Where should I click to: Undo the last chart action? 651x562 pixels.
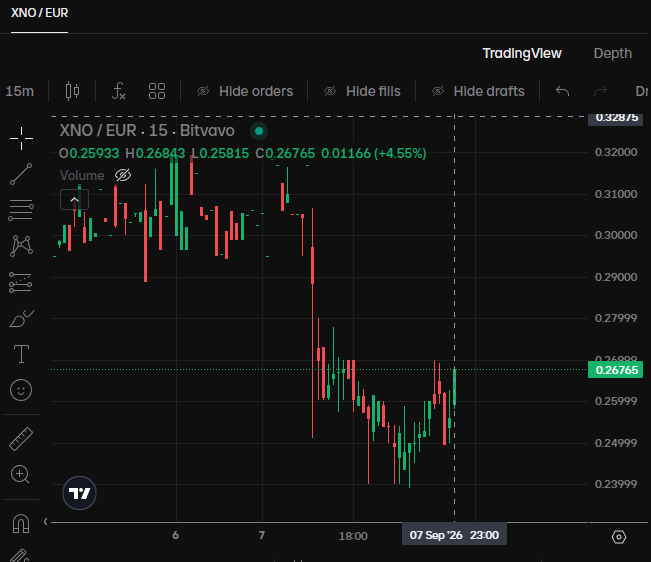[563, 91]
